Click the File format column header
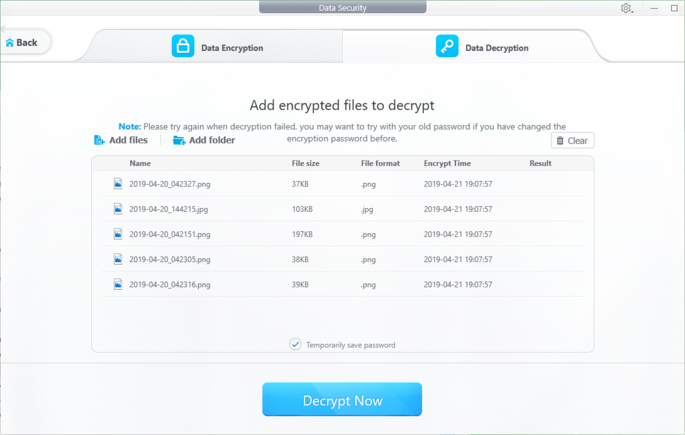Viewport: 685px width, 435px height. point(380,163)
